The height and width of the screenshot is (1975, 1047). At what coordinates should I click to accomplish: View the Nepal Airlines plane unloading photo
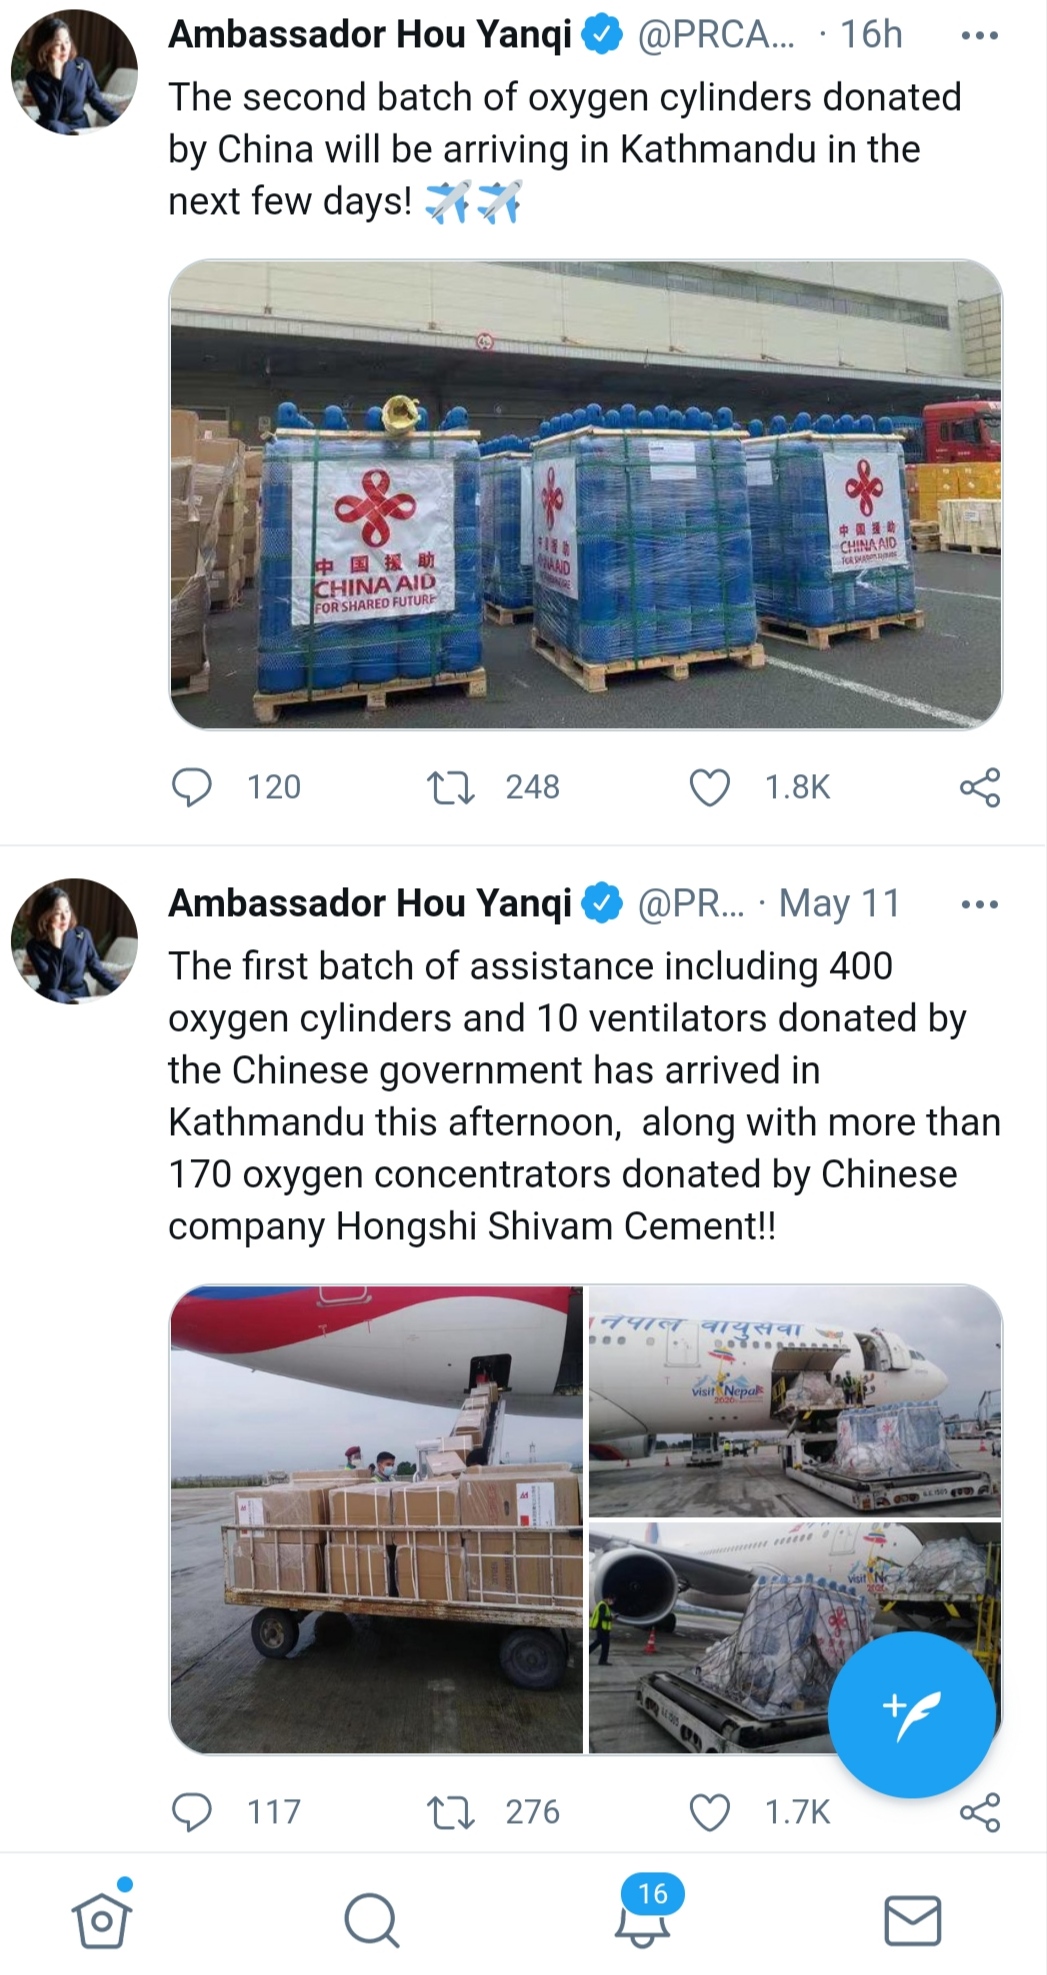click(x=795, y=1400)
